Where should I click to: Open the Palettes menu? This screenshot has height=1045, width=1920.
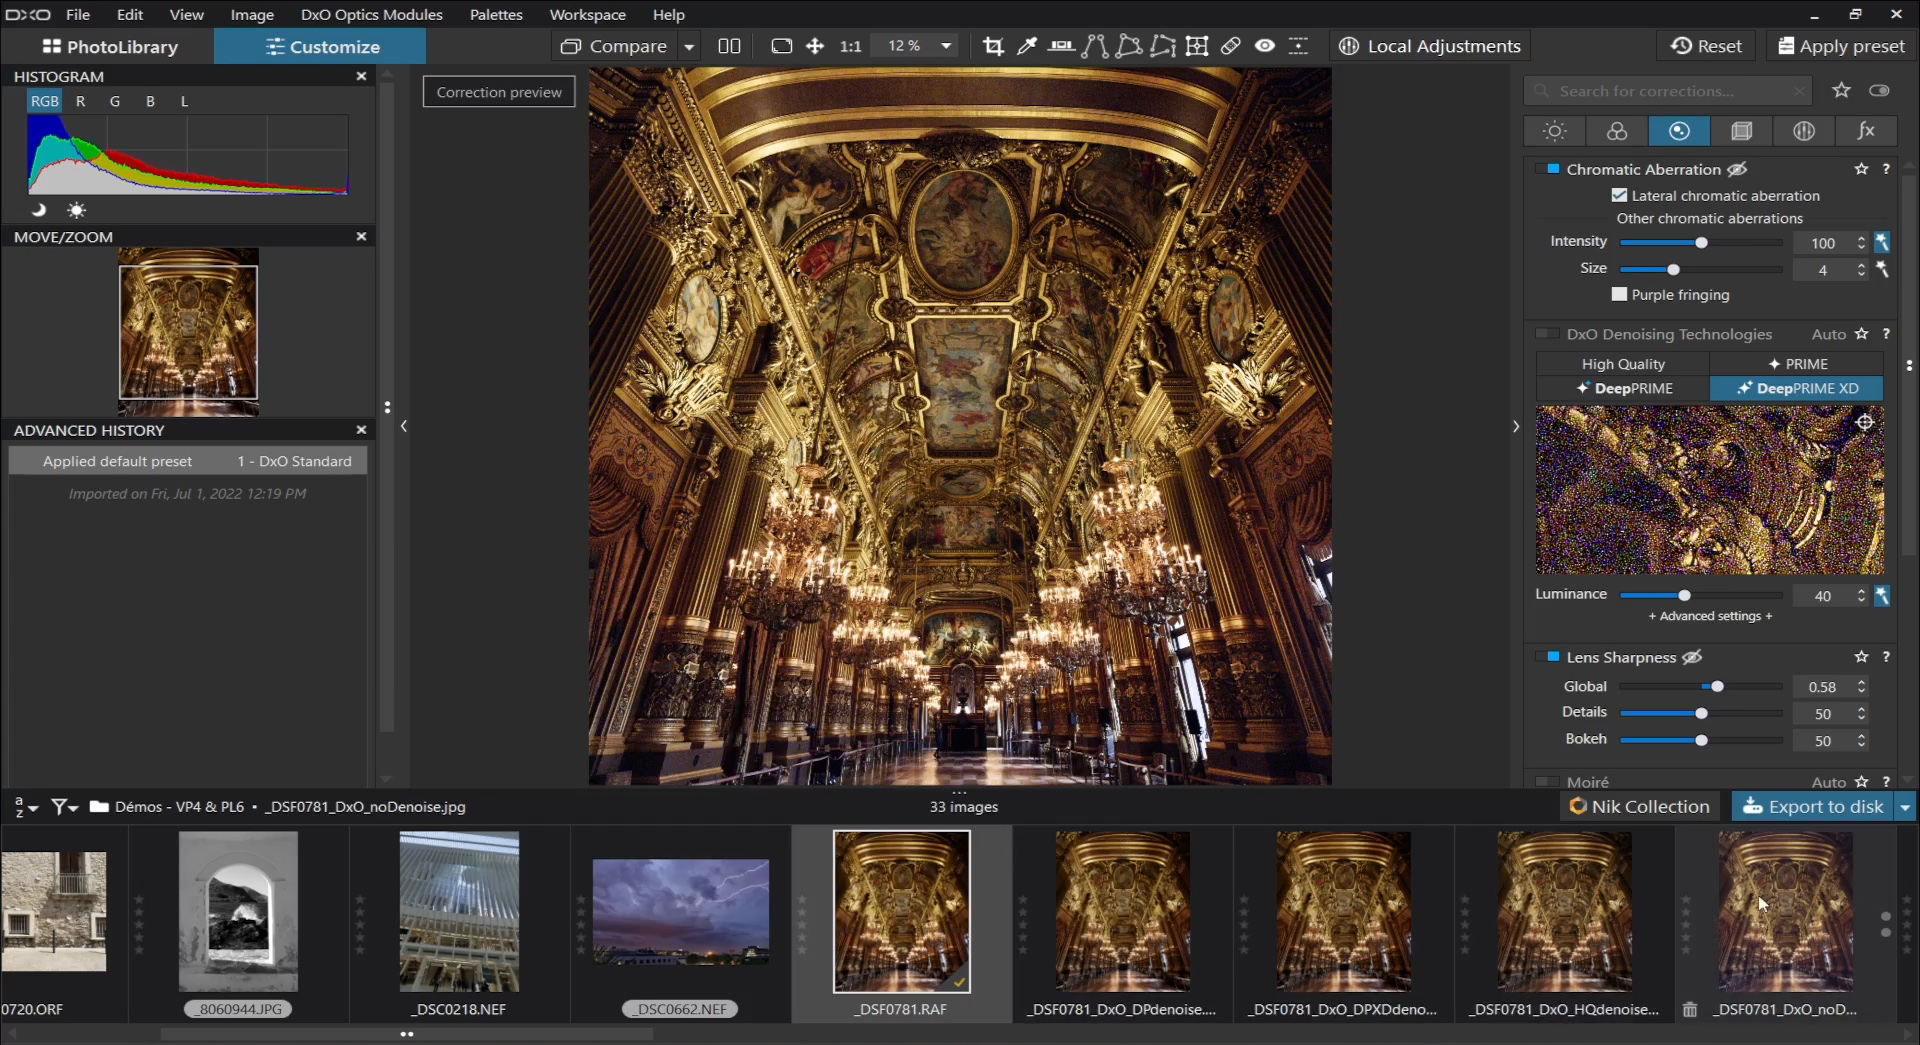(x=496, y=14)
